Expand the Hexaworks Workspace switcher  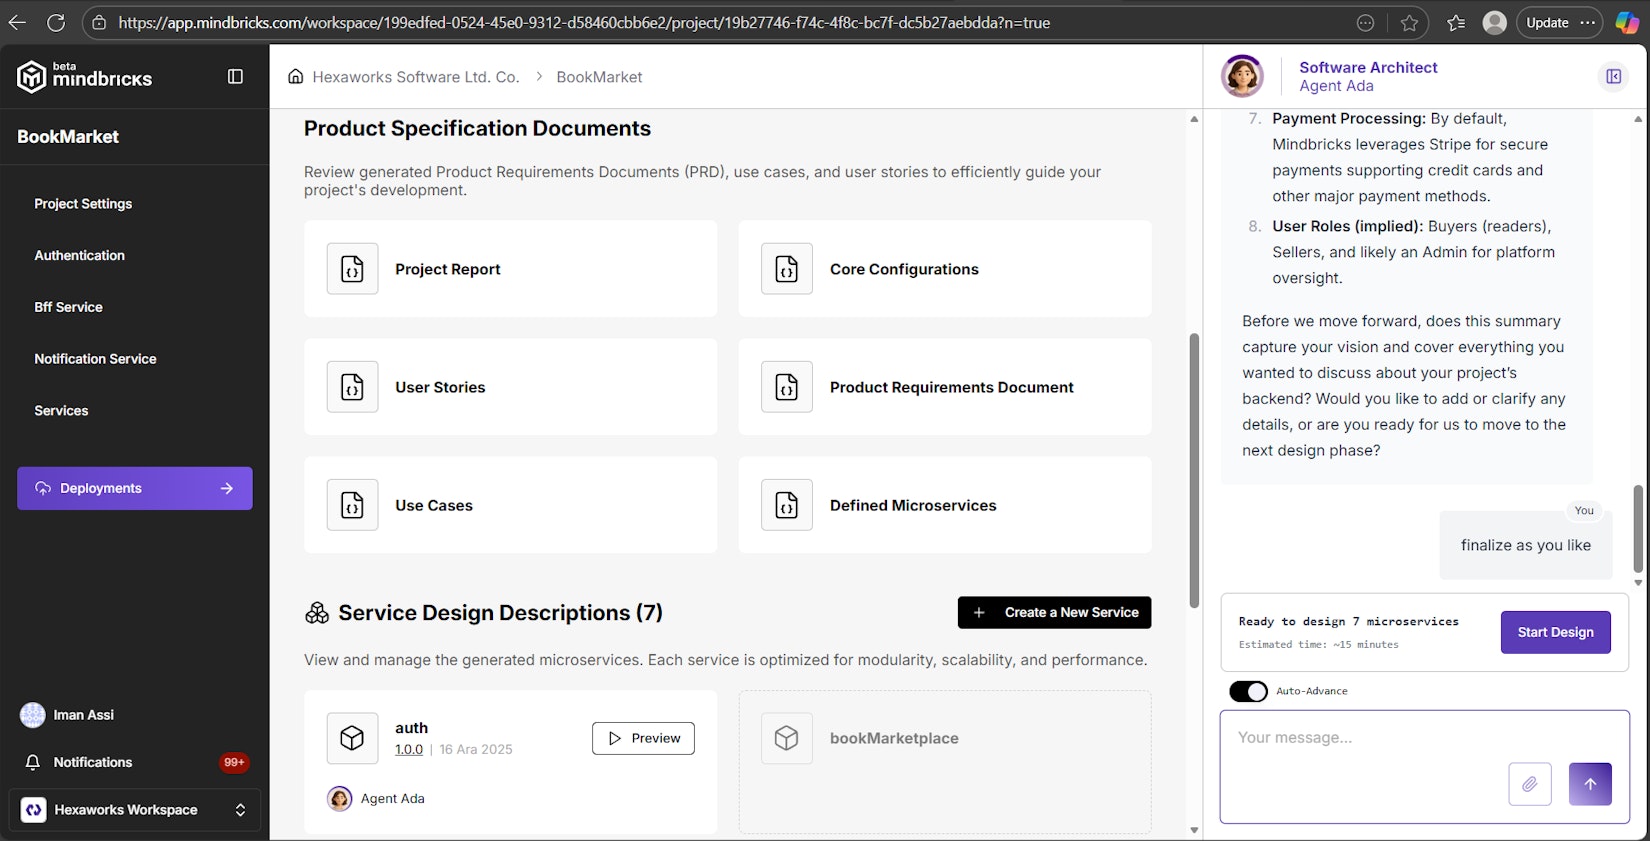coord(240,810)
